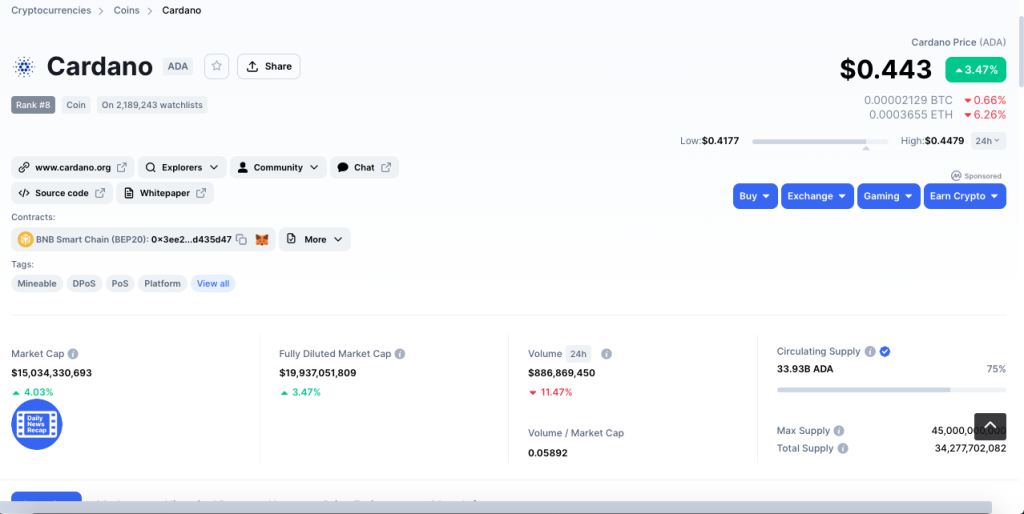This screenshot has height=514, width=1024.
Task: Open the Buy dropdown
Action: click(755, 196)
